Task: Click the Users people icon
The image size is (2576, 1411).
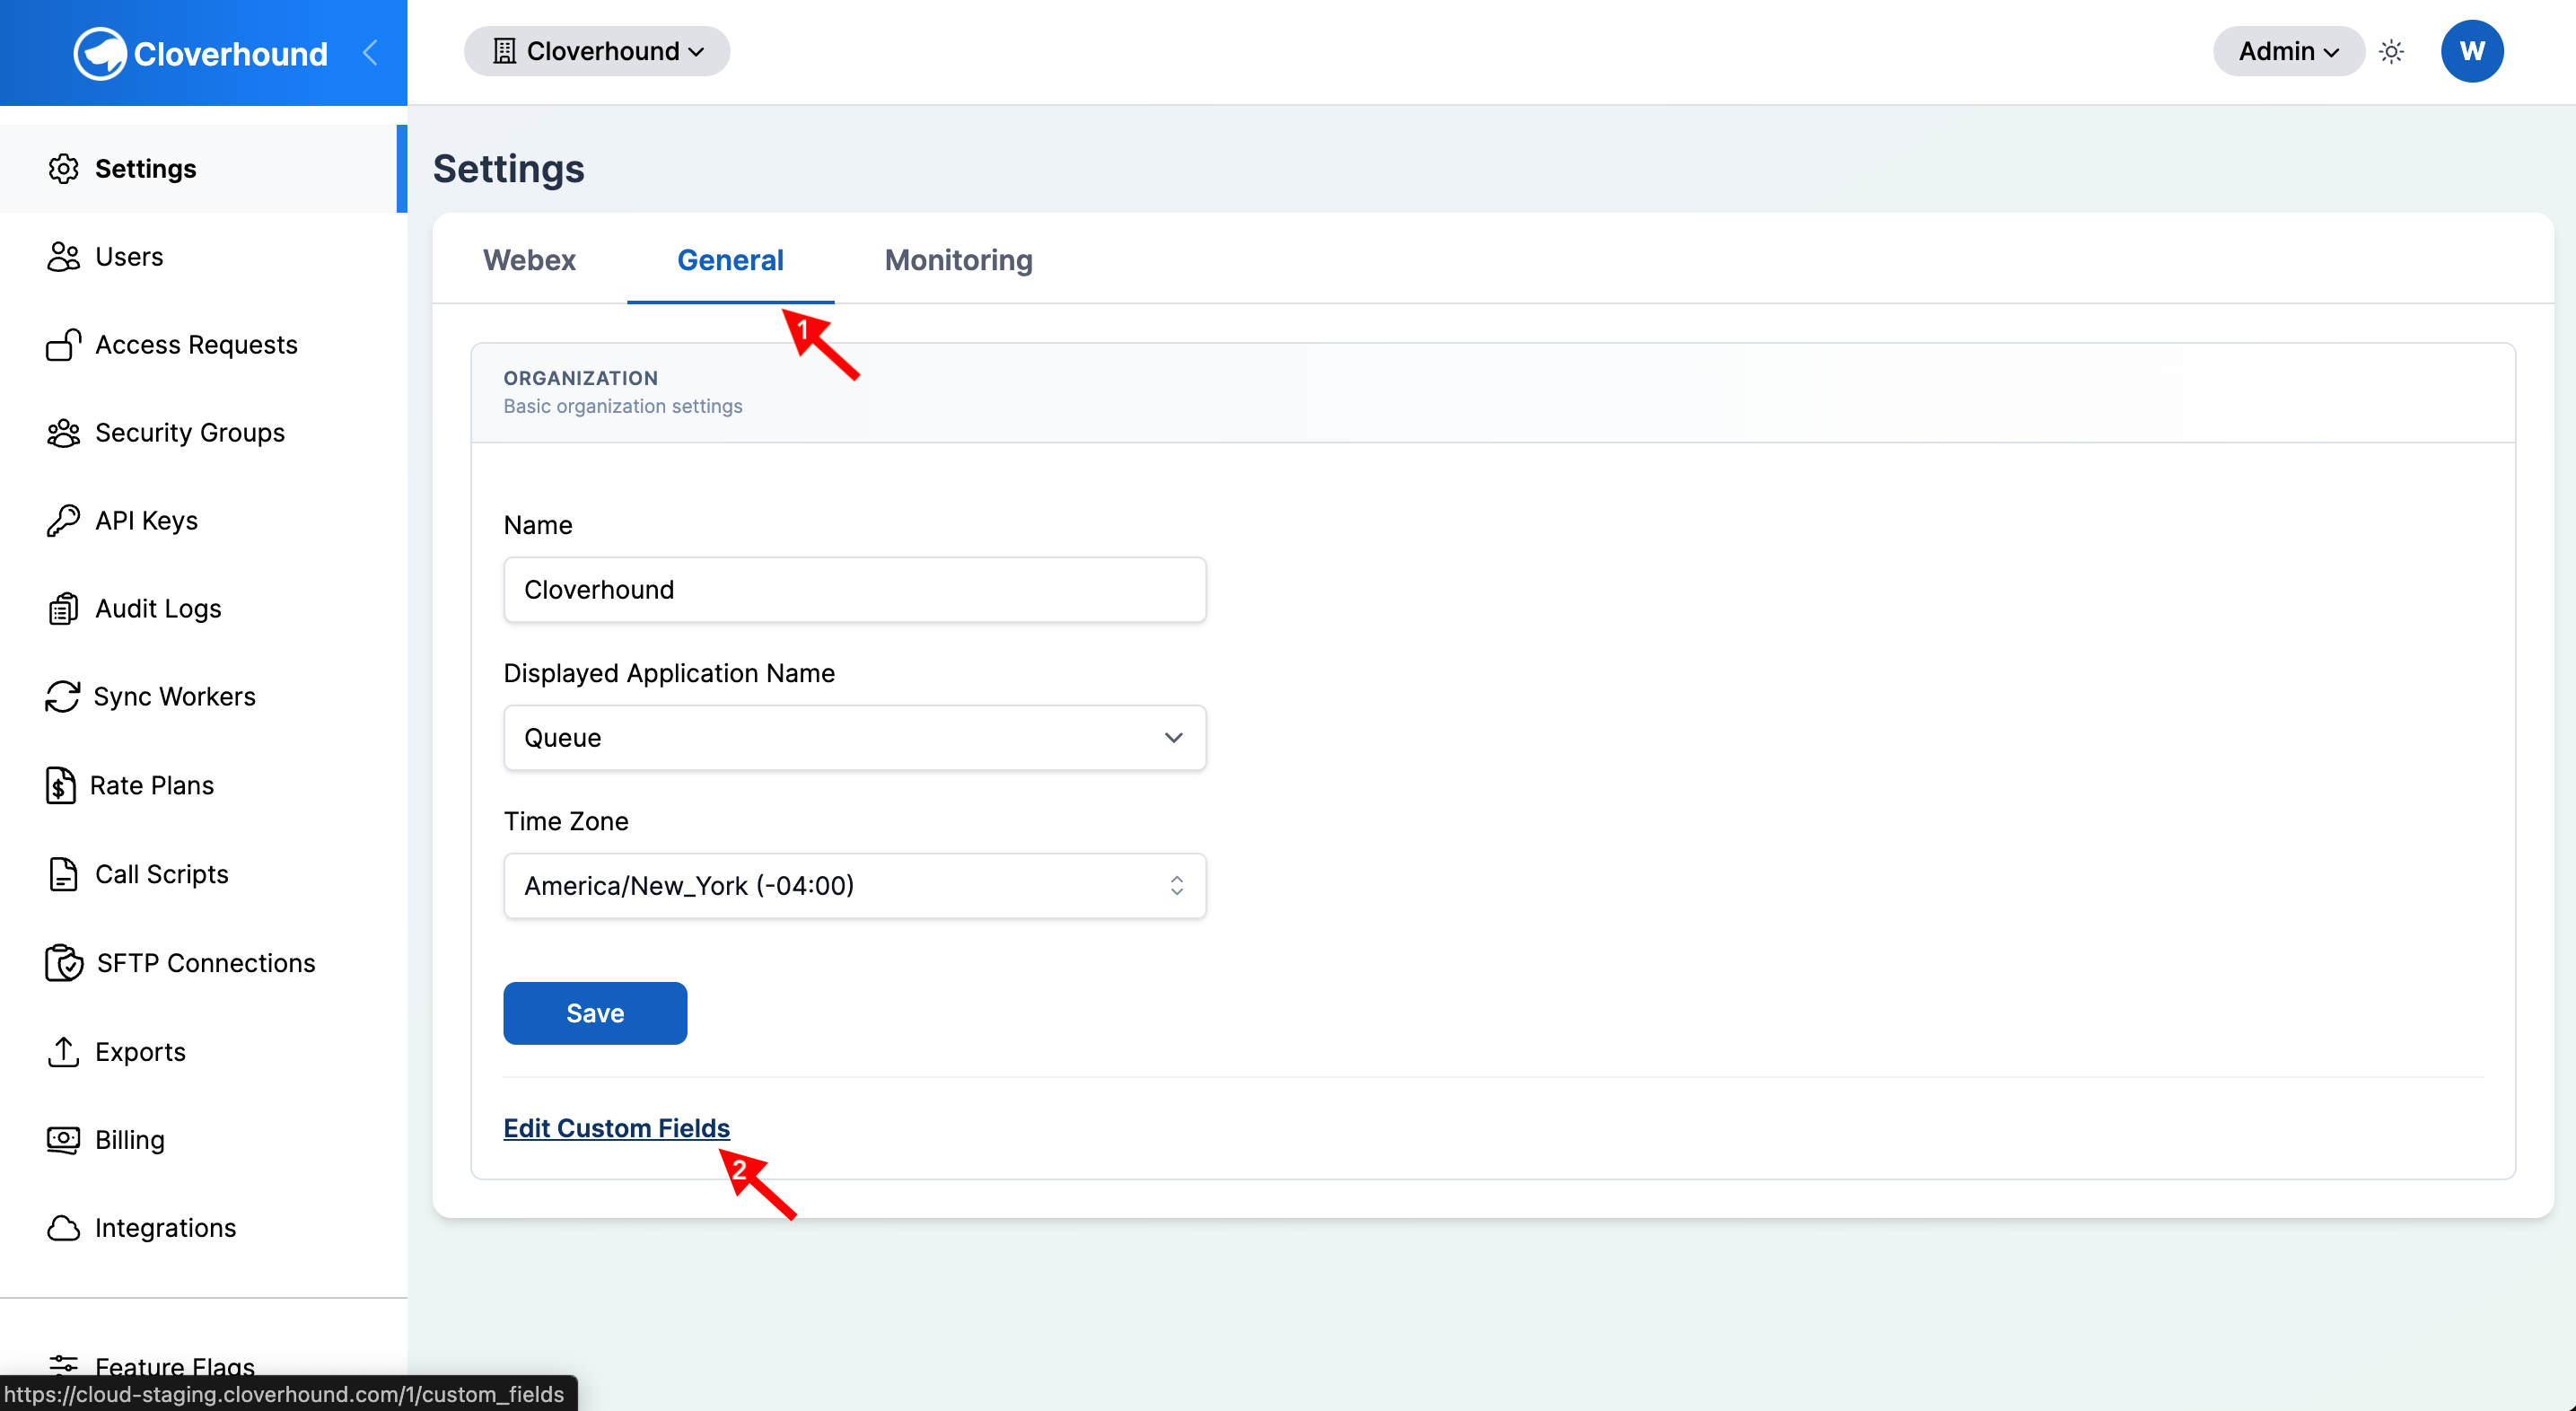Action: pos(63,256)
